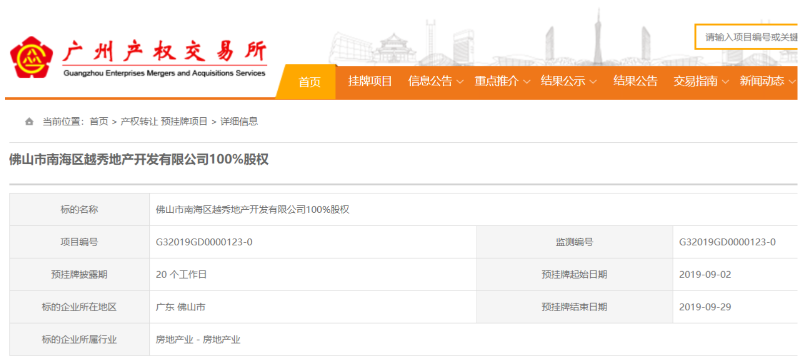Click the page heading 佛山市南海区越秀地产开发有限公司100%股权
804x361 pixels.
[x=139, y=160]
